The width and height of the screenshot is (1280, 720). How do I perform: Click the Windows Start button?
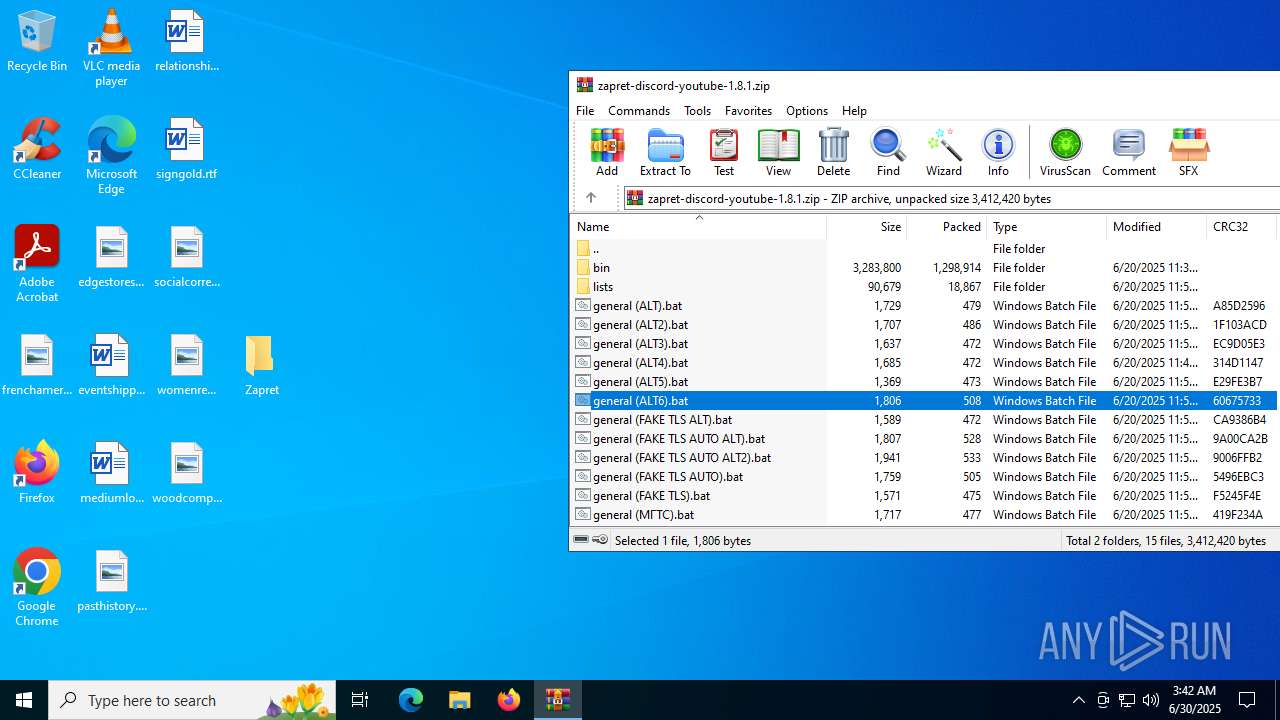click(x=24, y=700)
